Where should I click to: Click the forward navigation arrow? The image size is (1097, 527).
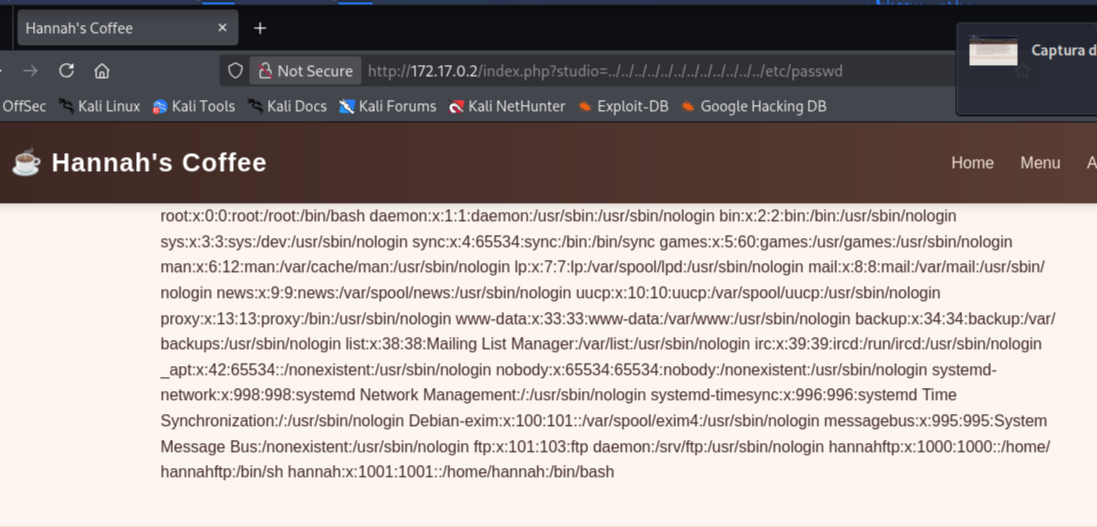pyautogui.click(x=30, y=71)
